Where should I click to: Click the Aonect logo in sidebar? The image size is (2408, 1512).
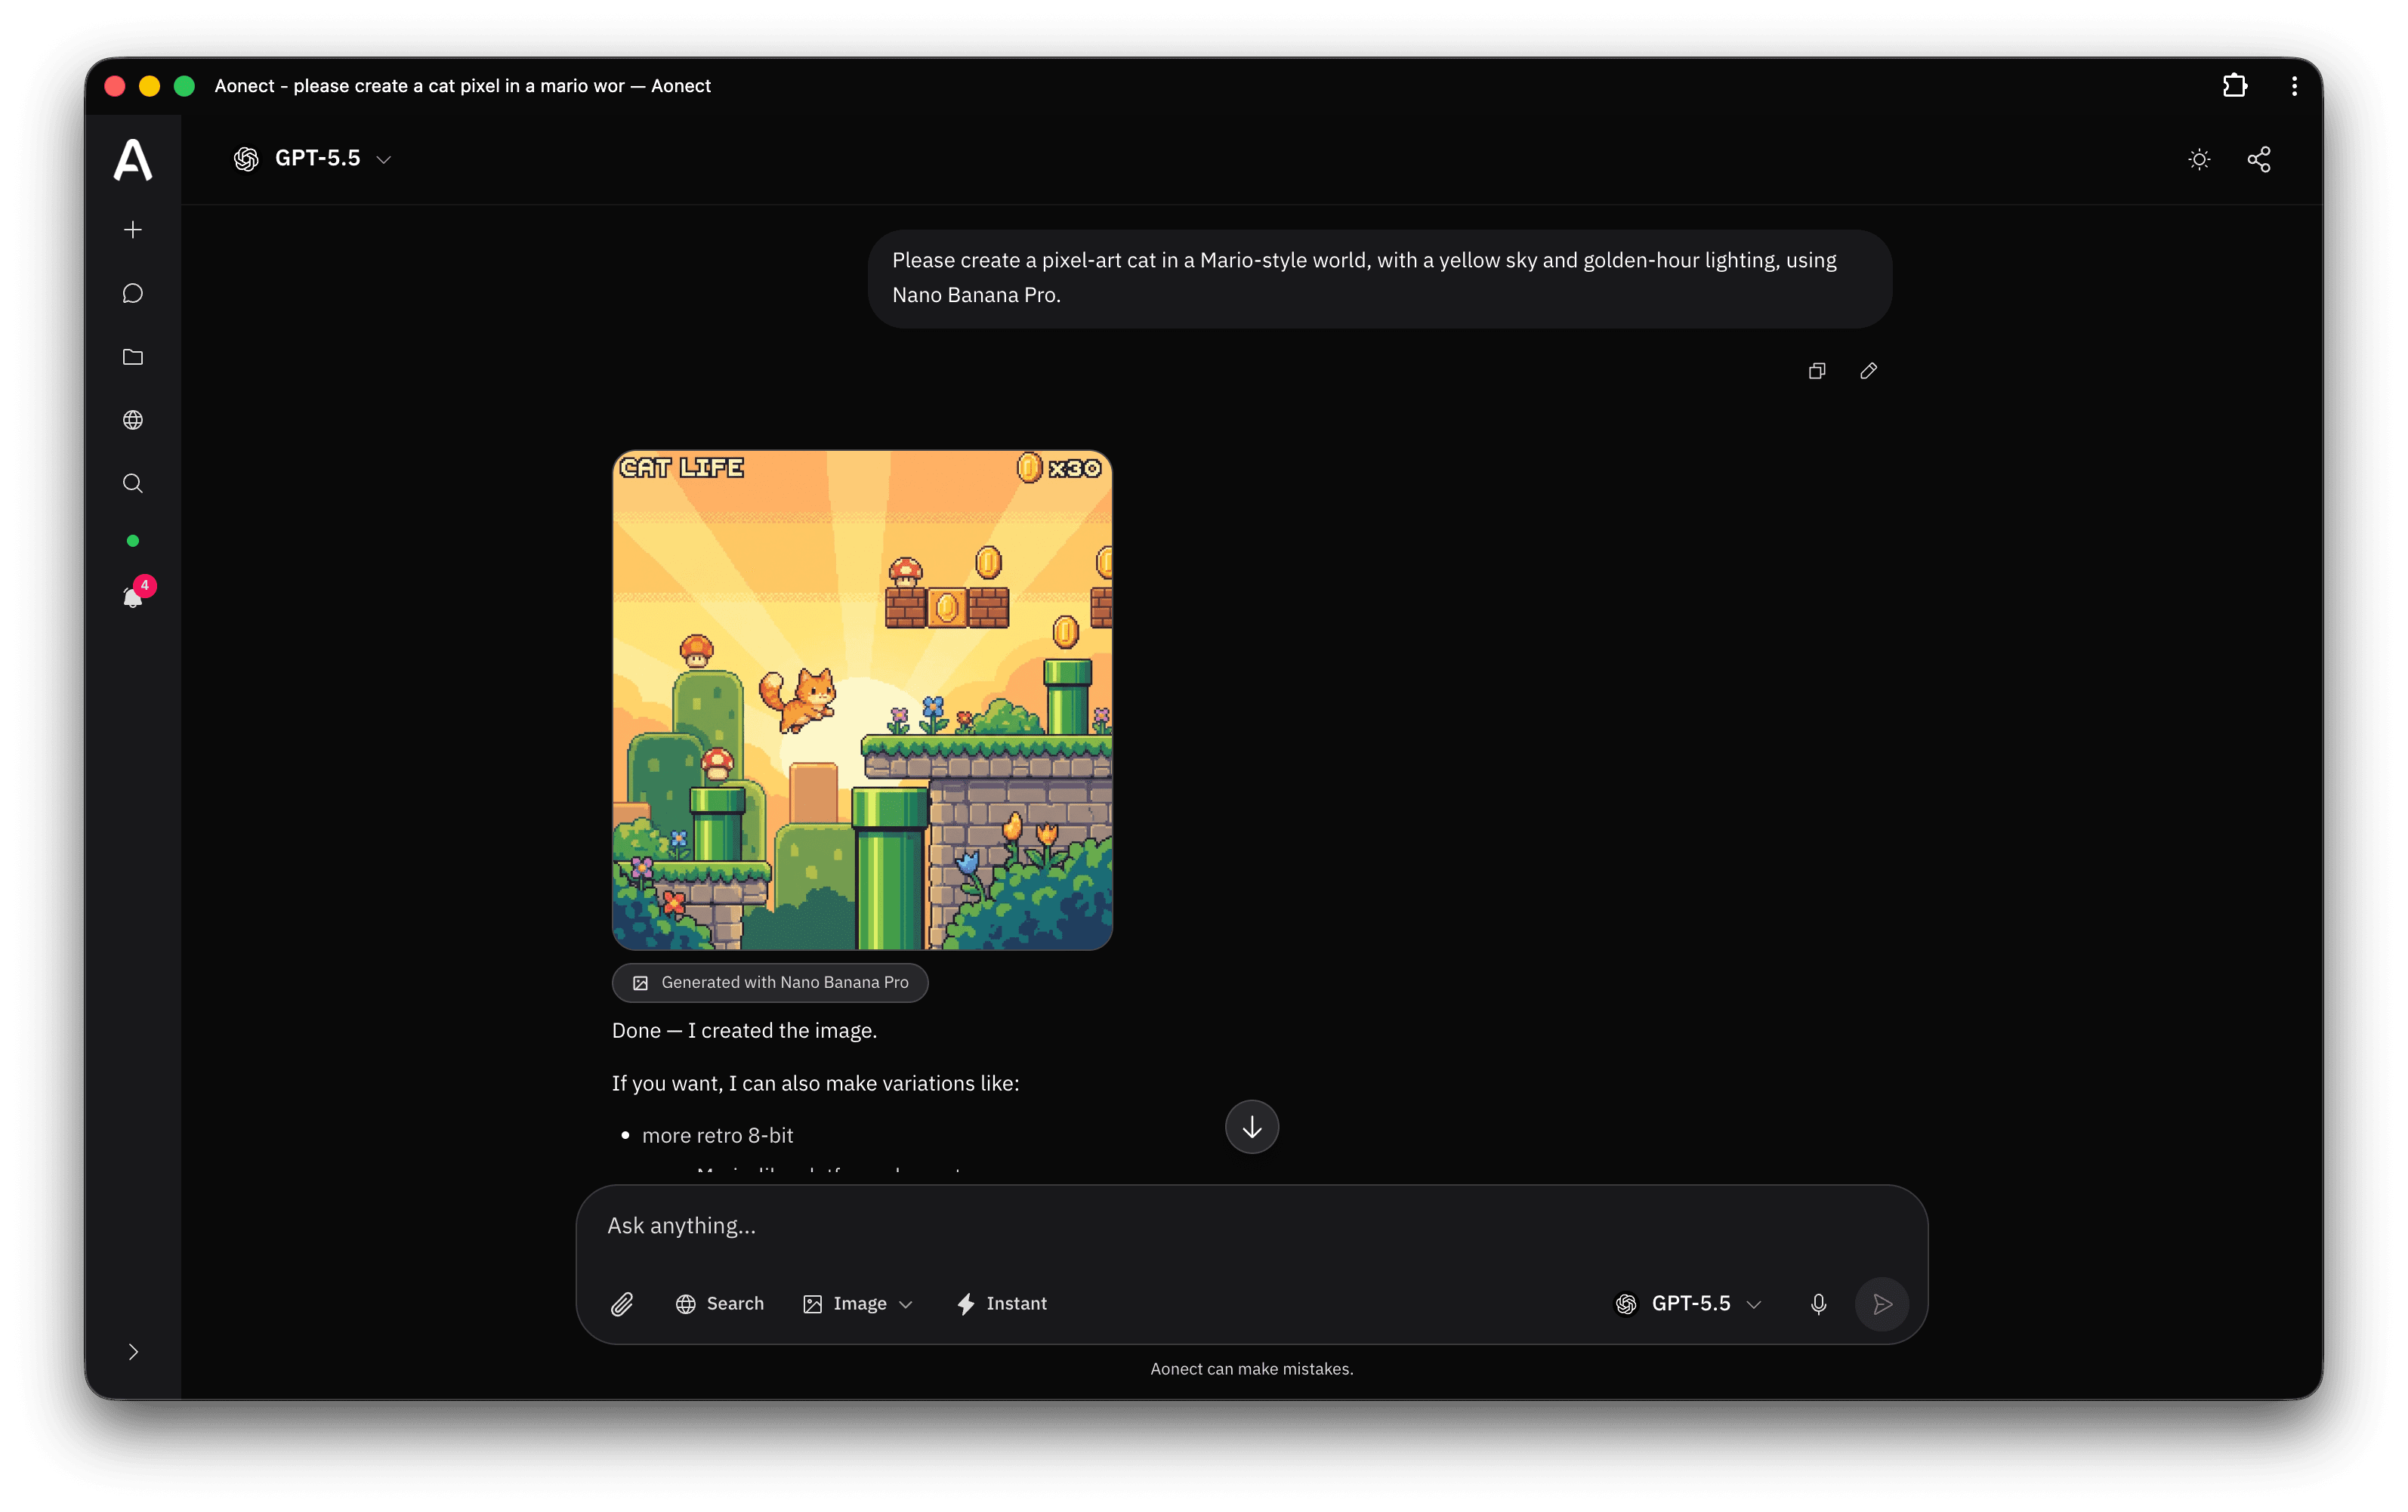pyautogui.click(x=133, y=160)
